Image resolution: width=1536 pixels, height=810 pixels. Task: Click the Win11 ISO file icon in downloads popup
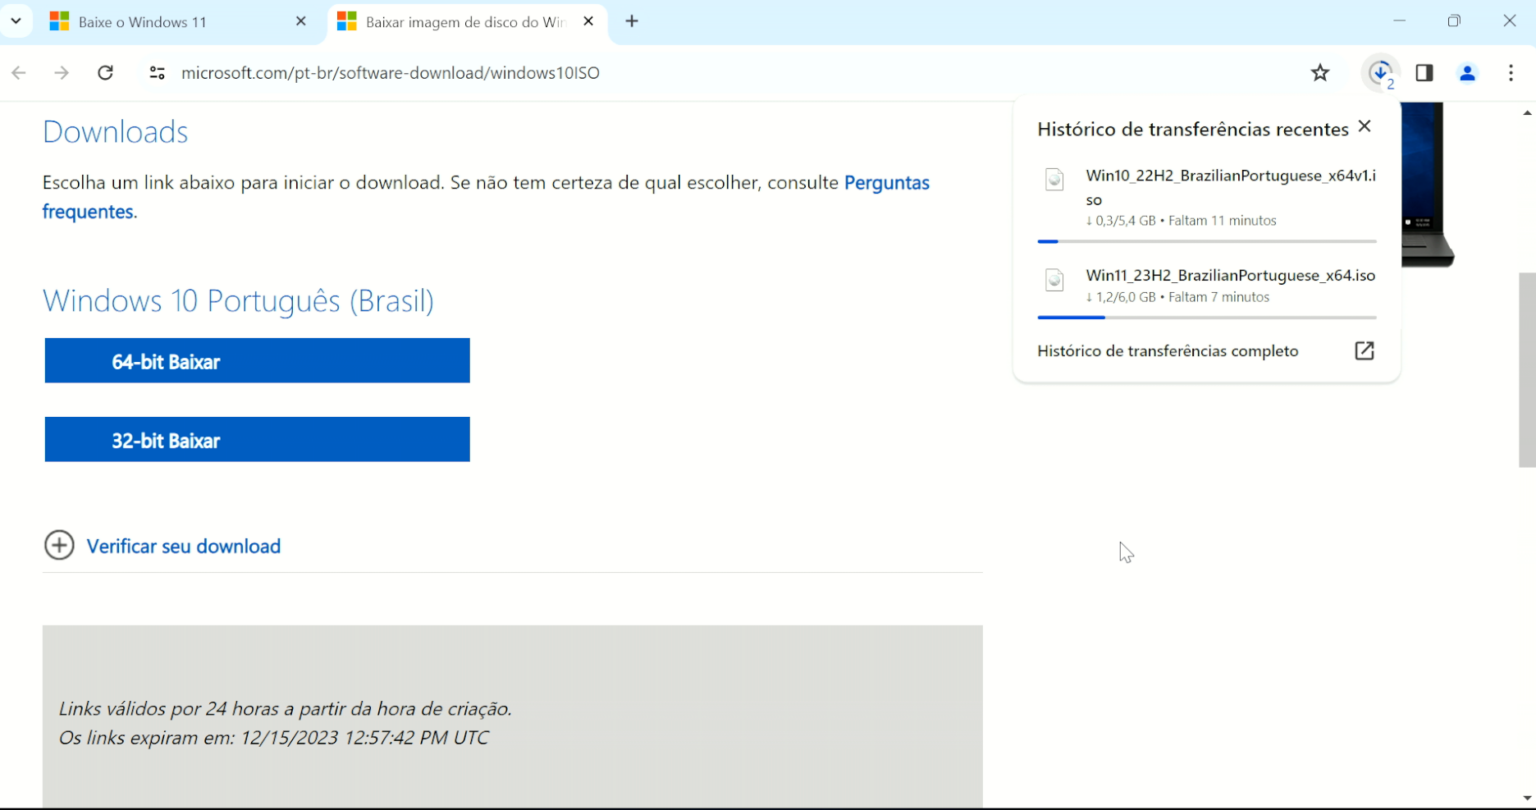(1054, 280)
